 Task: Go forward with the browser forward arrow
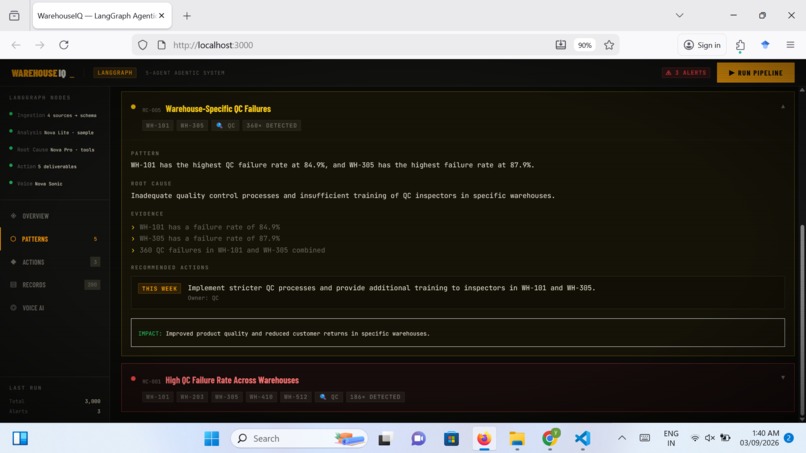point(40,45)
